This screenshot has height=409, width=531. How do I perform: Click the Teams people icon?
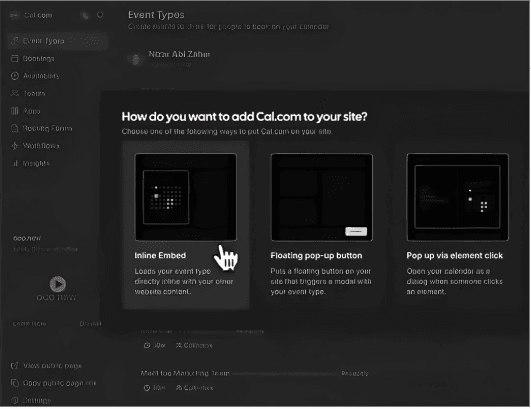point(15,93)
